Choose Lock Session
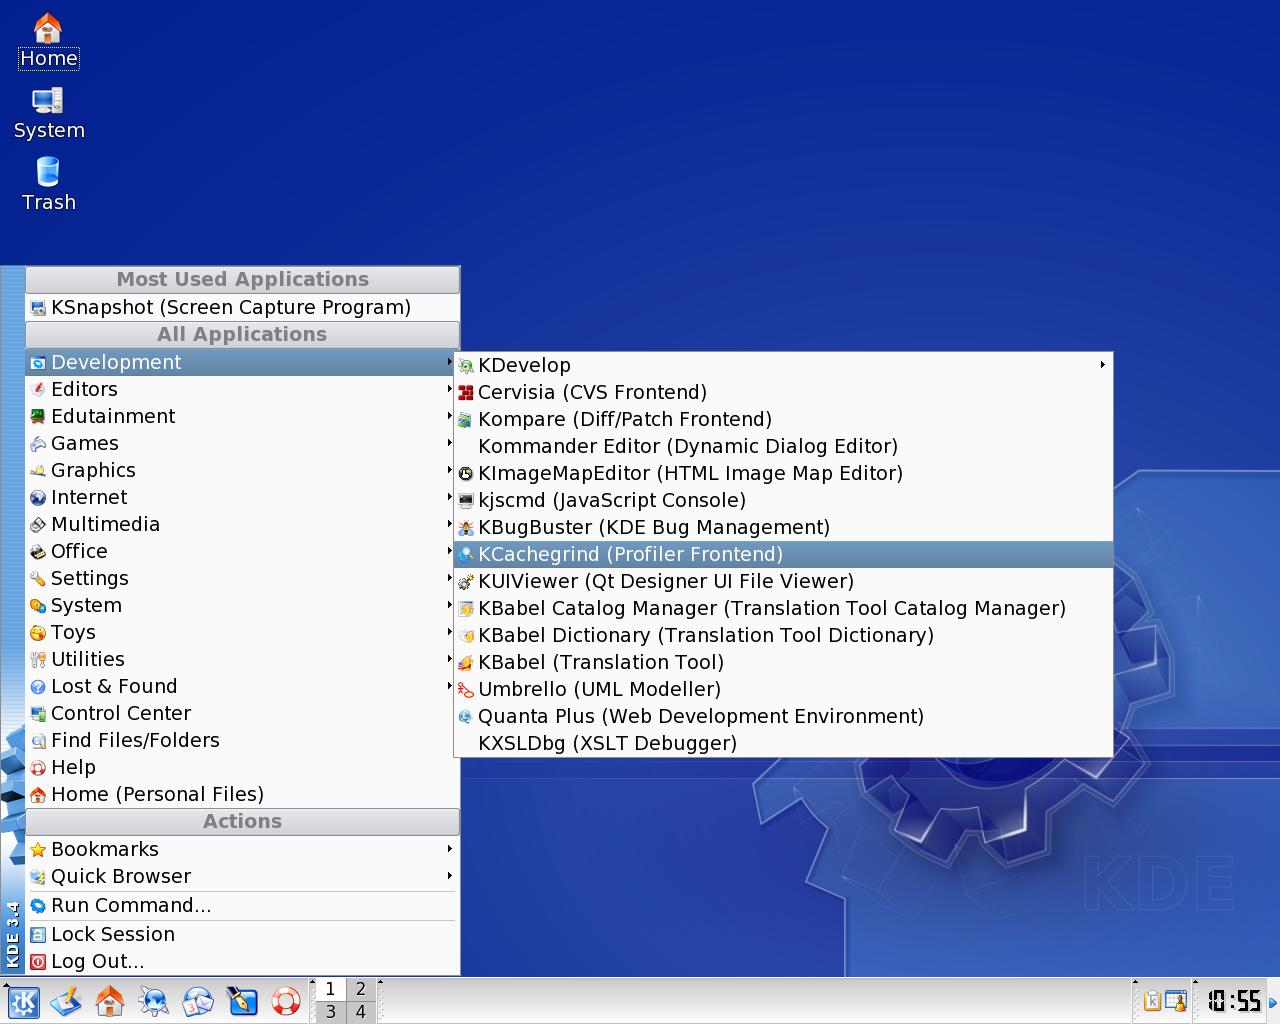 click(x=242, y=934)
